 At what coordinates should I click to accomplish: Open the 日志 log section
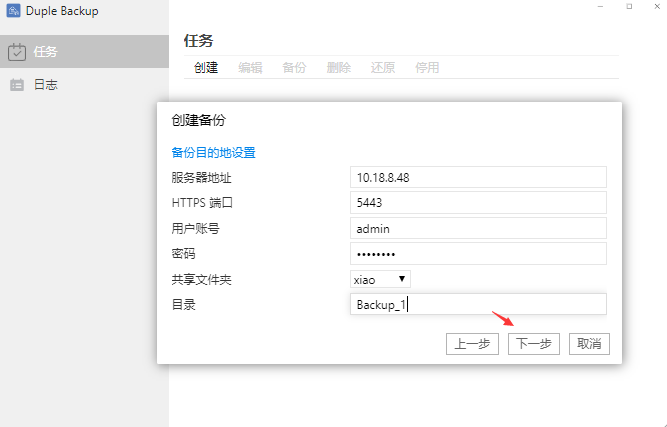tap(45, 85)
